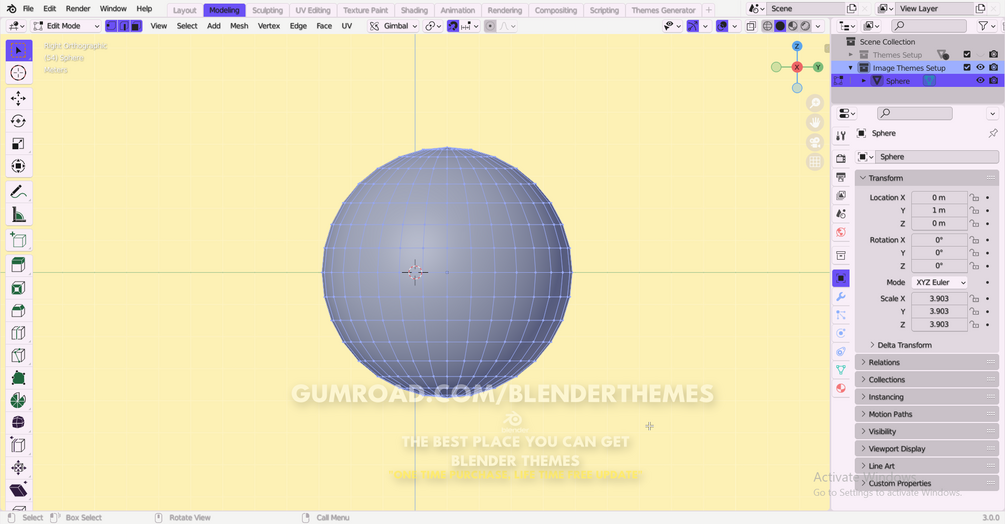The image size is (1005, 524).
Task: Enable vertex select mode
Action: click(x=111, y=26)
